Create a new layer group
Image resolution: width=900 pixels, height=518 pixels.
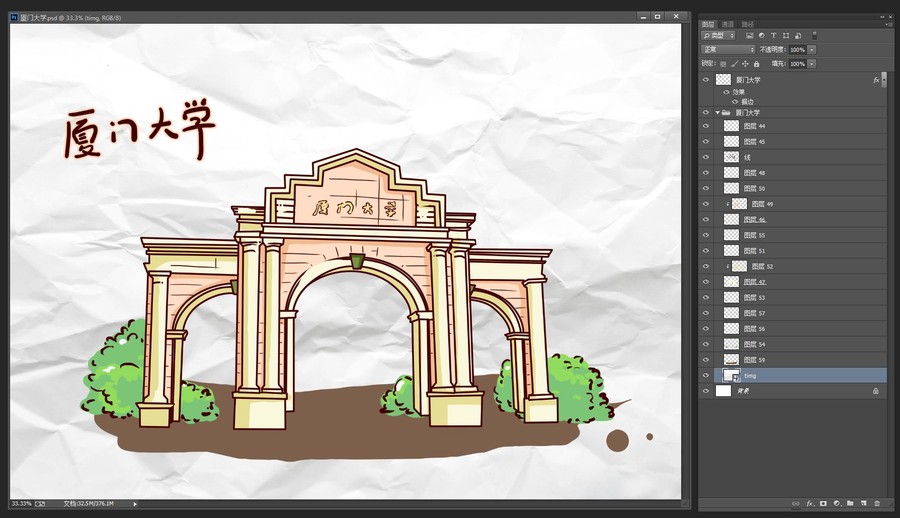[850, 504]
